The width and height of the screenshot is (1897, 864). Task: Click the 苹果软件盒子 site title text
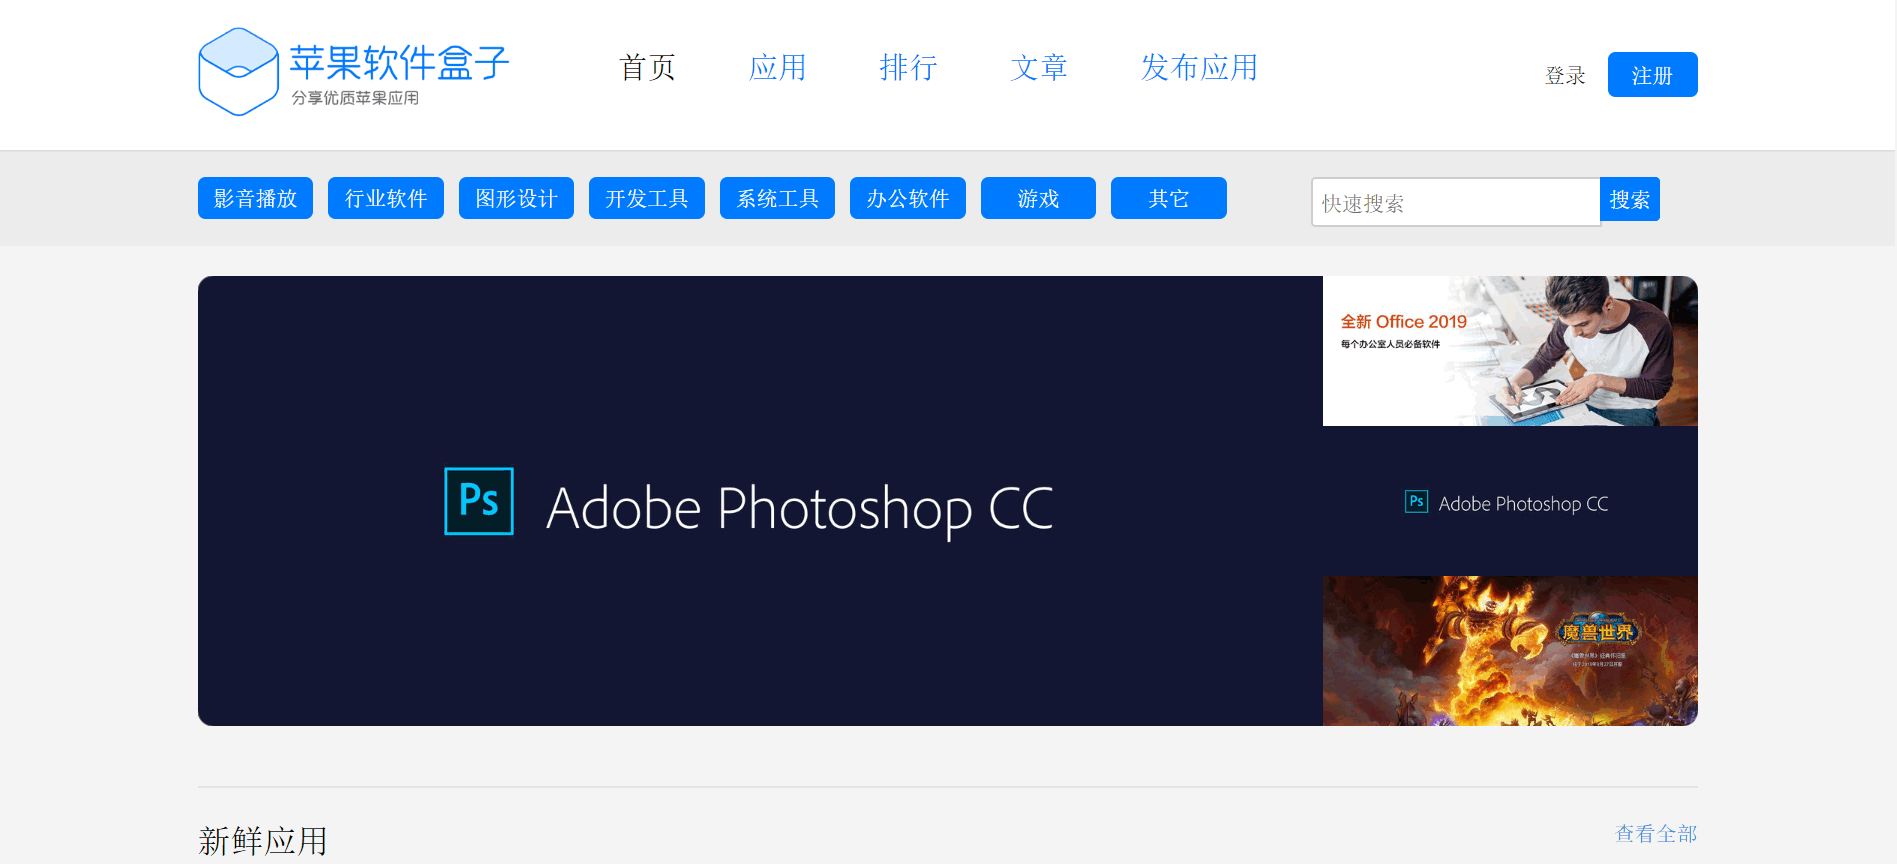point(400,62)
